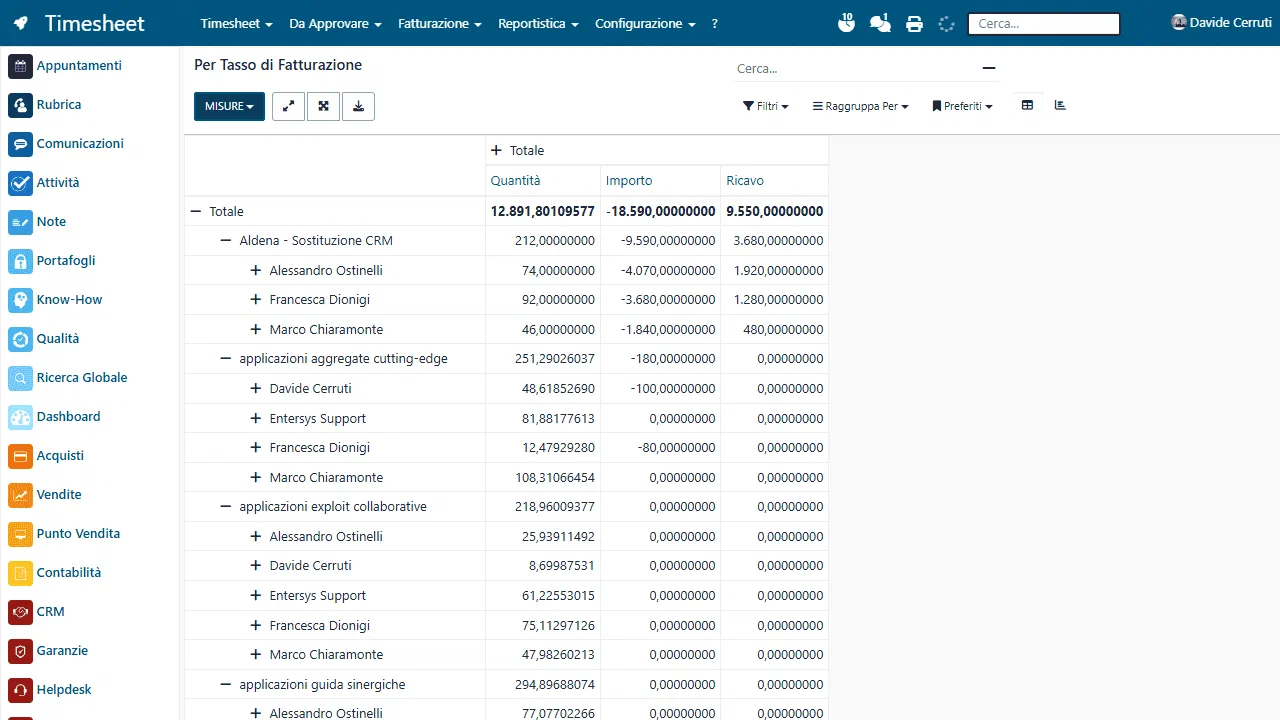1280x720 pixels.
Task: Click the top navbar search field
Action: [1044, 24]
